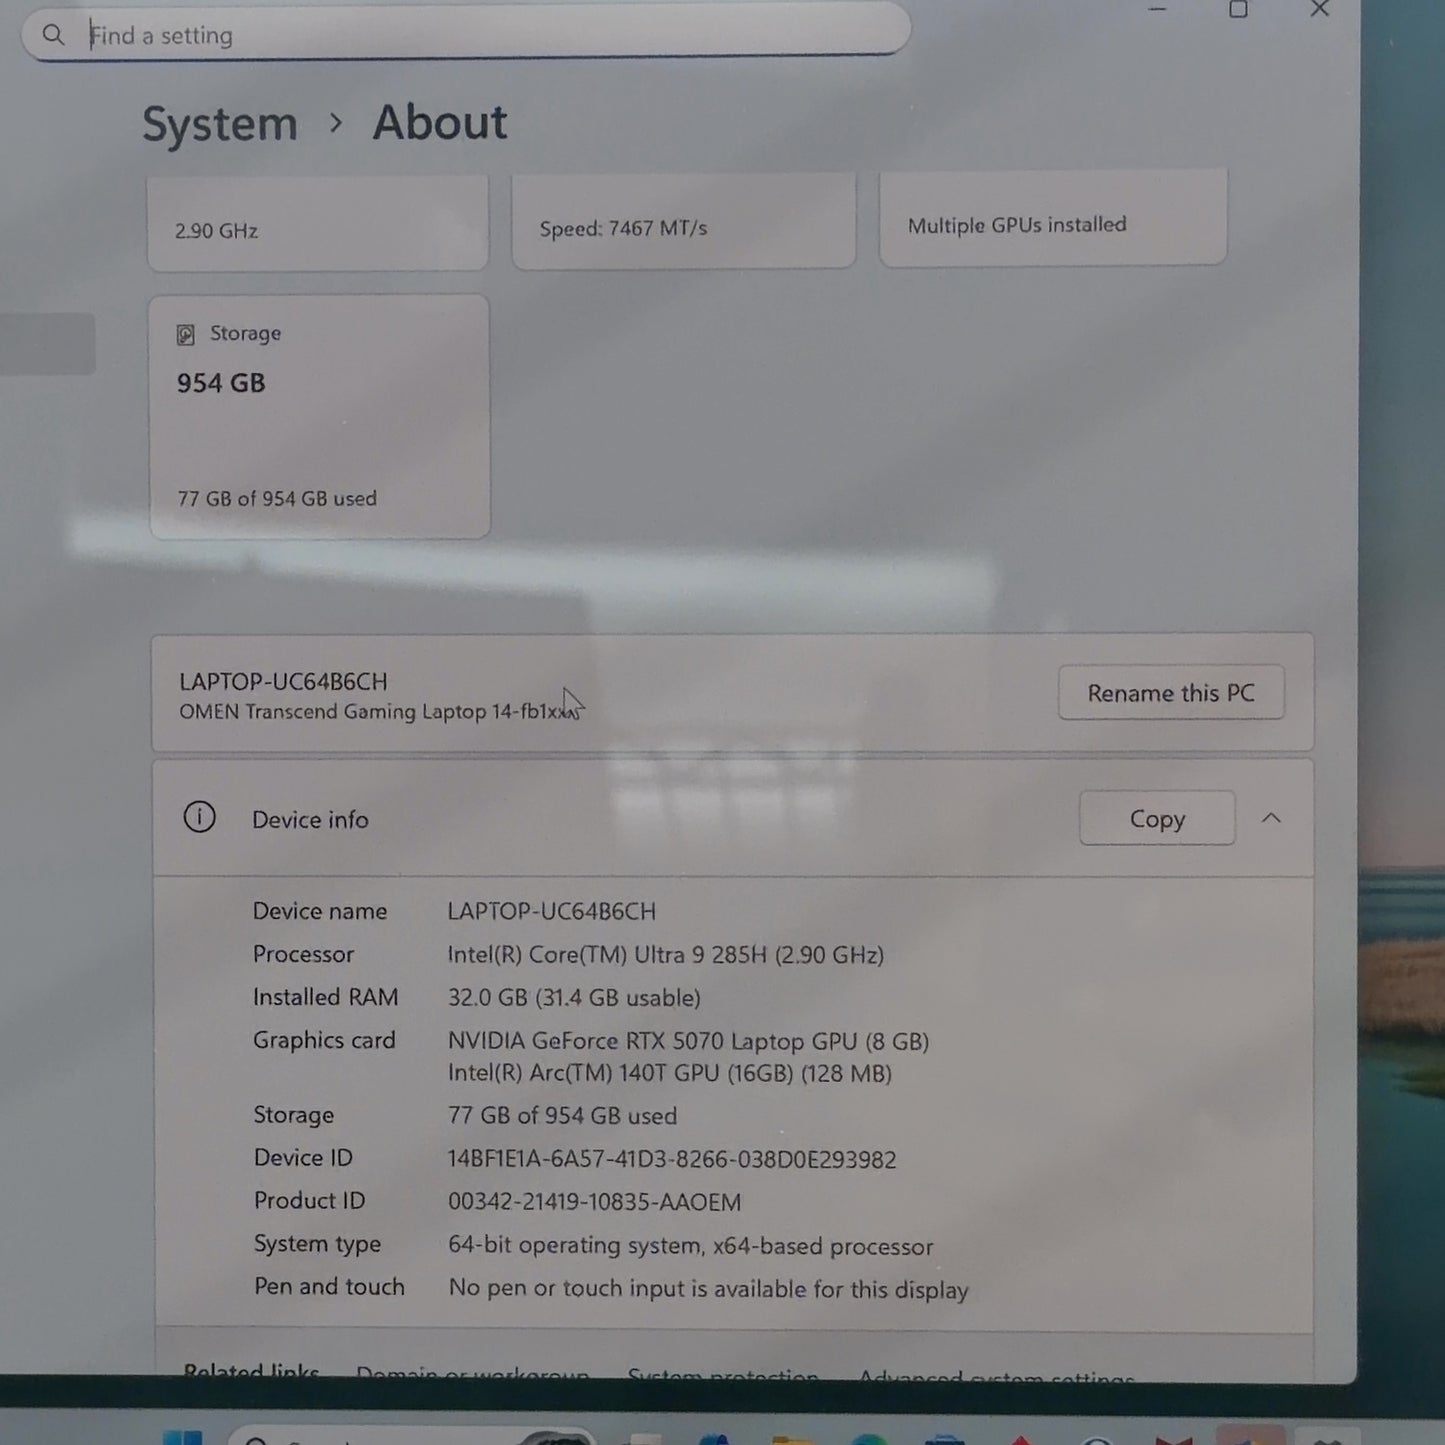This screenshot has height=1445, width=1445.
Task: Click '77 GB of 954 GB used' on the Storage card
Action: click(x=277, y=498)
